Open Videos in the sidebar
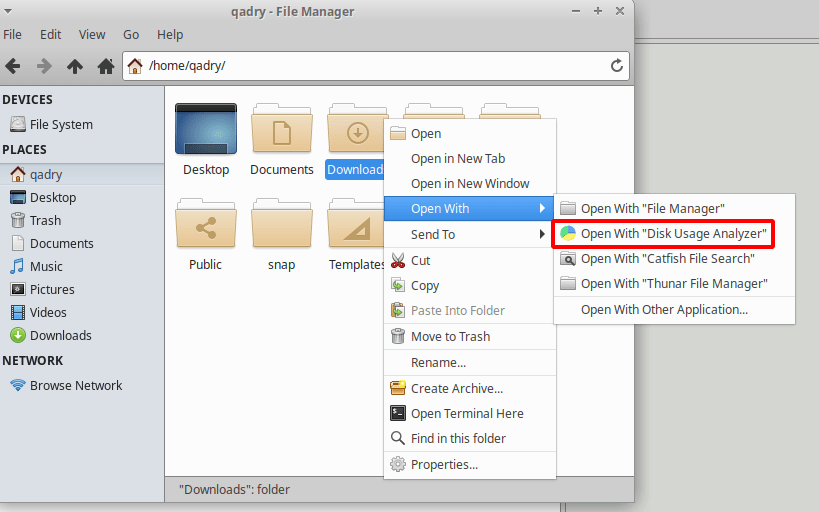Viewport: 819px width, 512px height. [82, 312]
